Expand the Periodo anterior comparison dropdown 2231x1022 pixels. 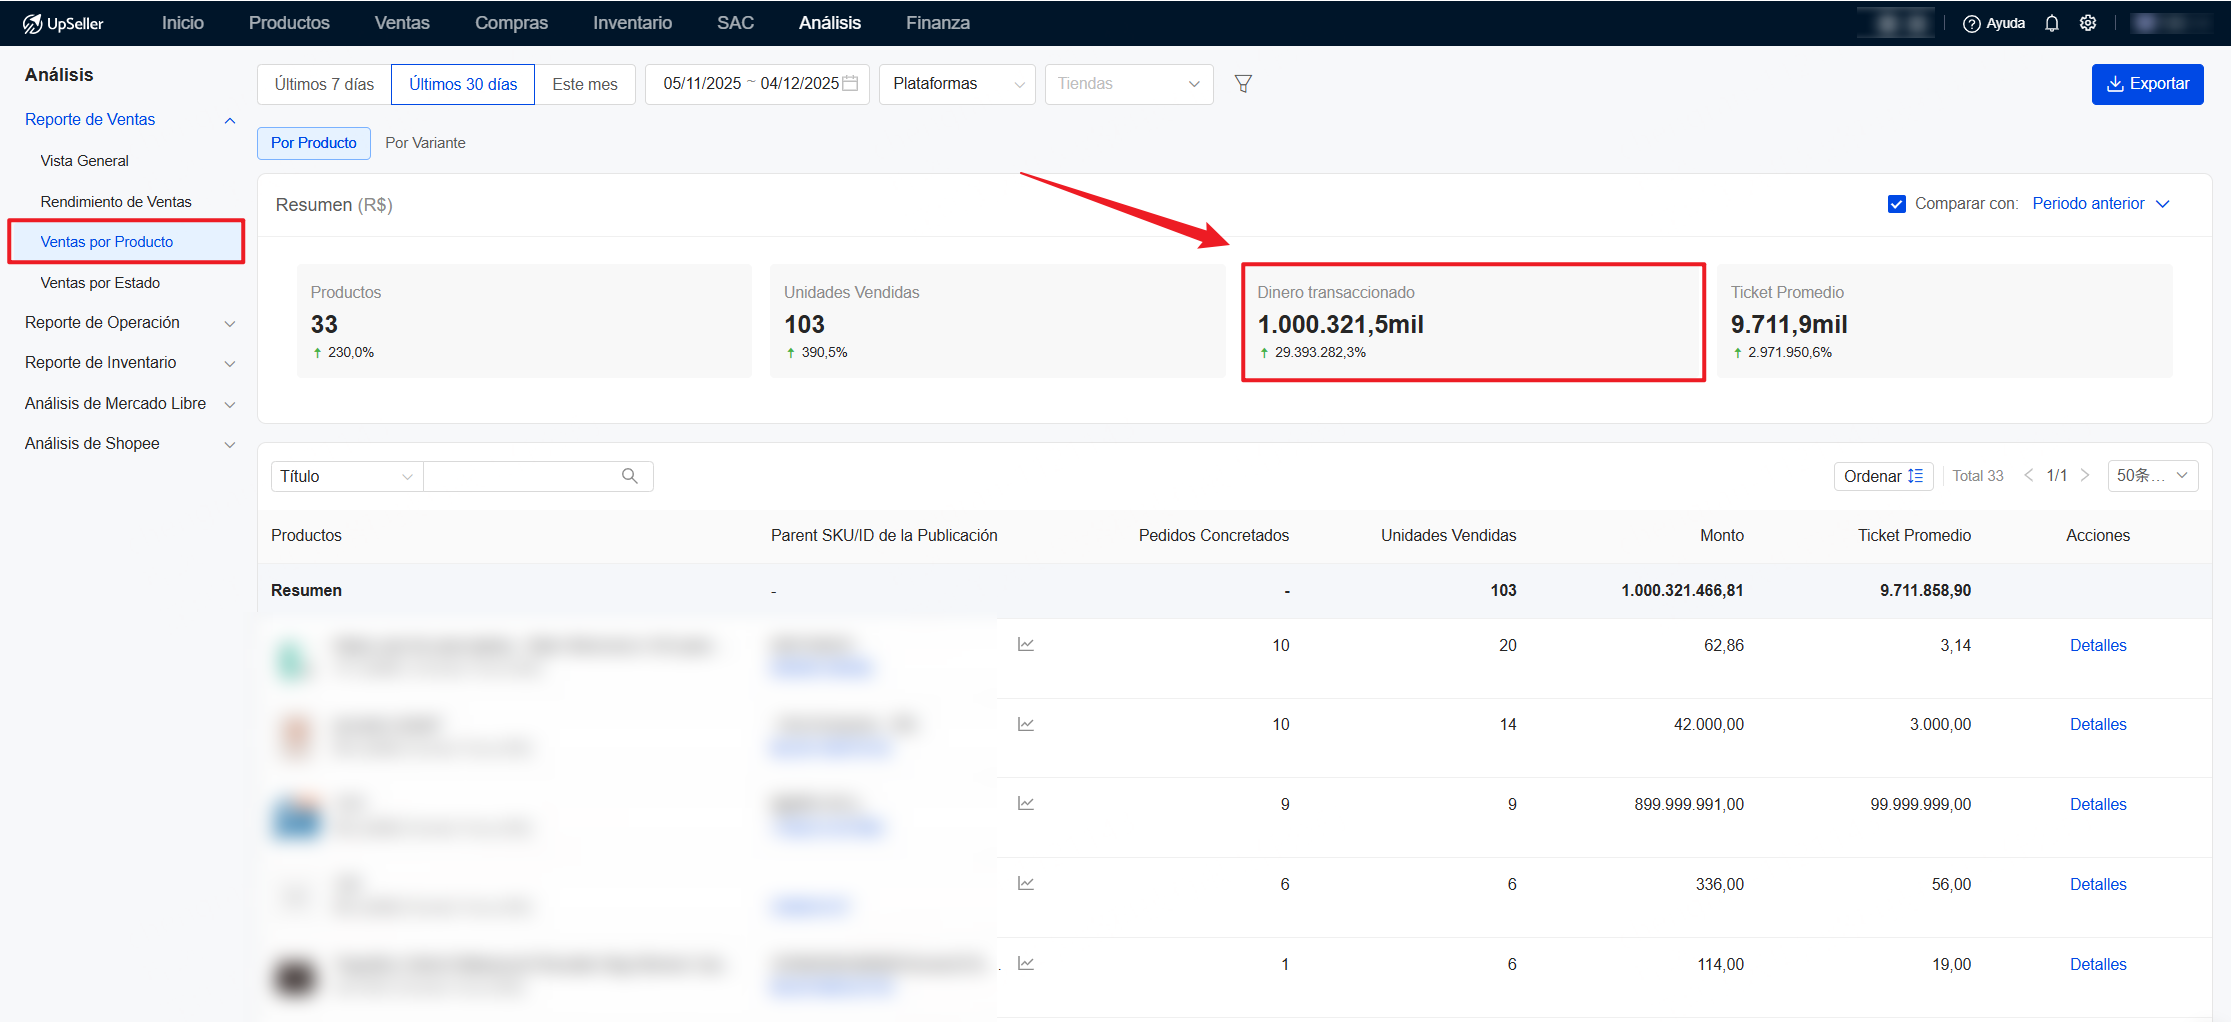pos(2100,204)
